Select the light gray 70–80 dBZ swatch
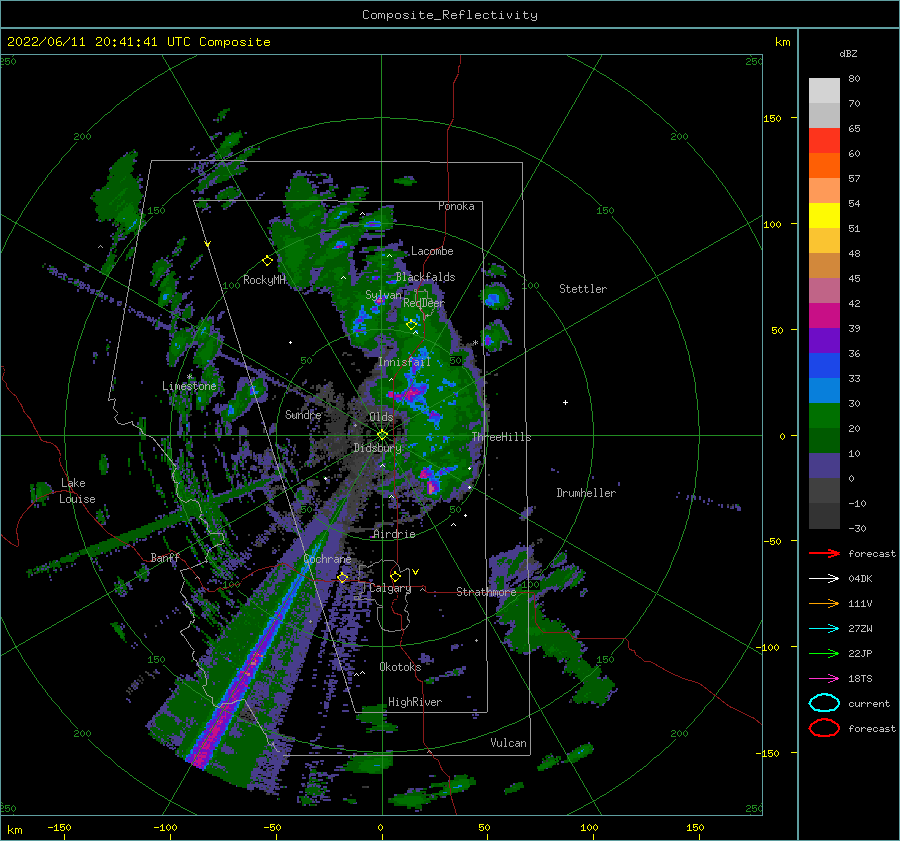Image resolution: width=900 pixels, height=841 pixels. [824, 91]
